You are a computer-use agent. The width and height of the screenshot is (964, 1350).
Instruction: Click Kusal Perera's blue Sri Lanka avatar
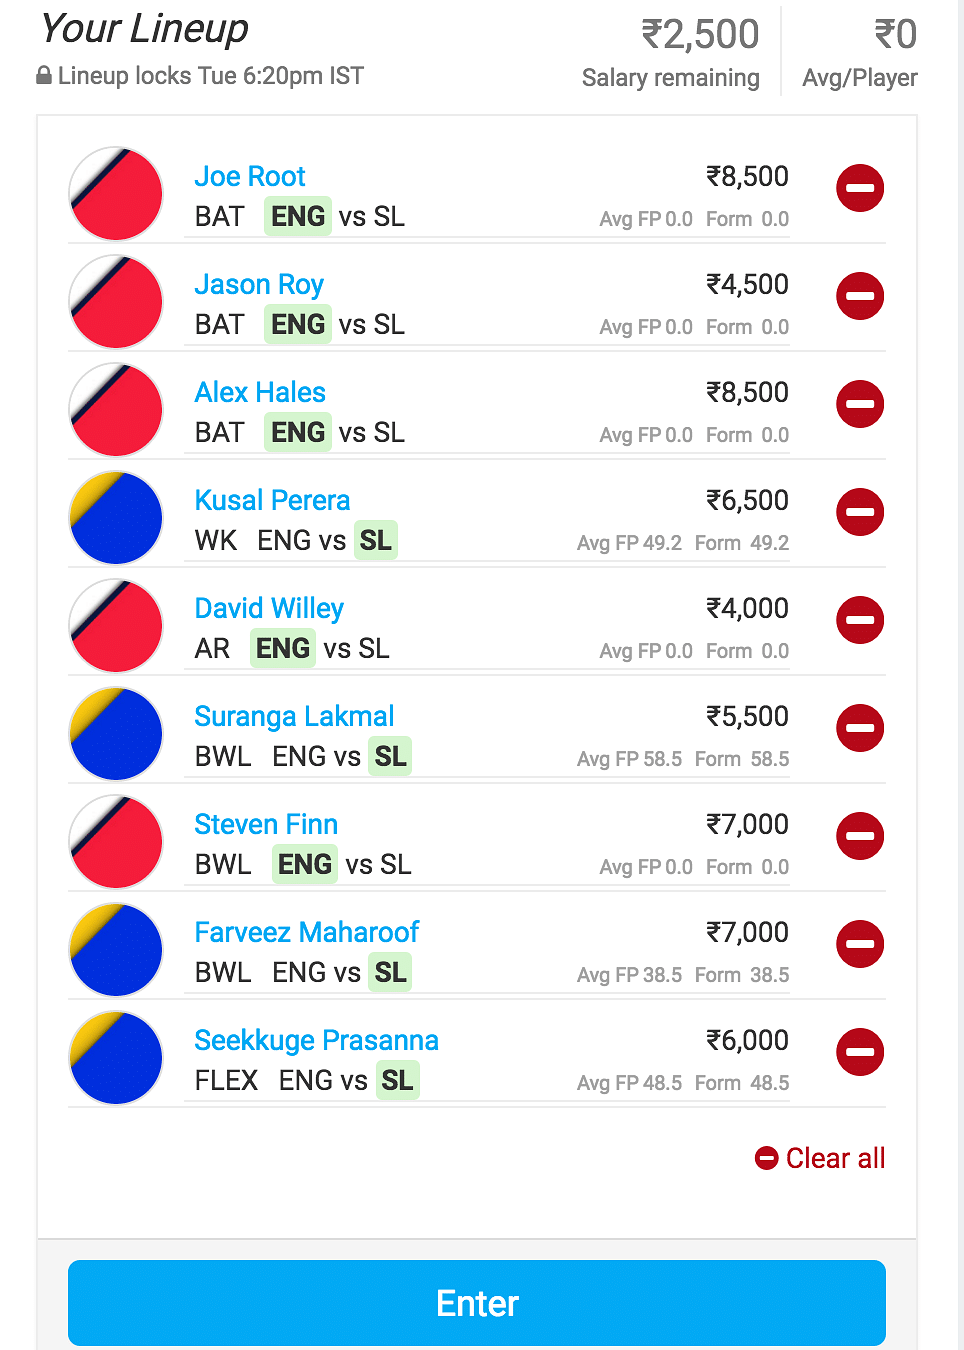pyautogui.click(x=116, y=518)
